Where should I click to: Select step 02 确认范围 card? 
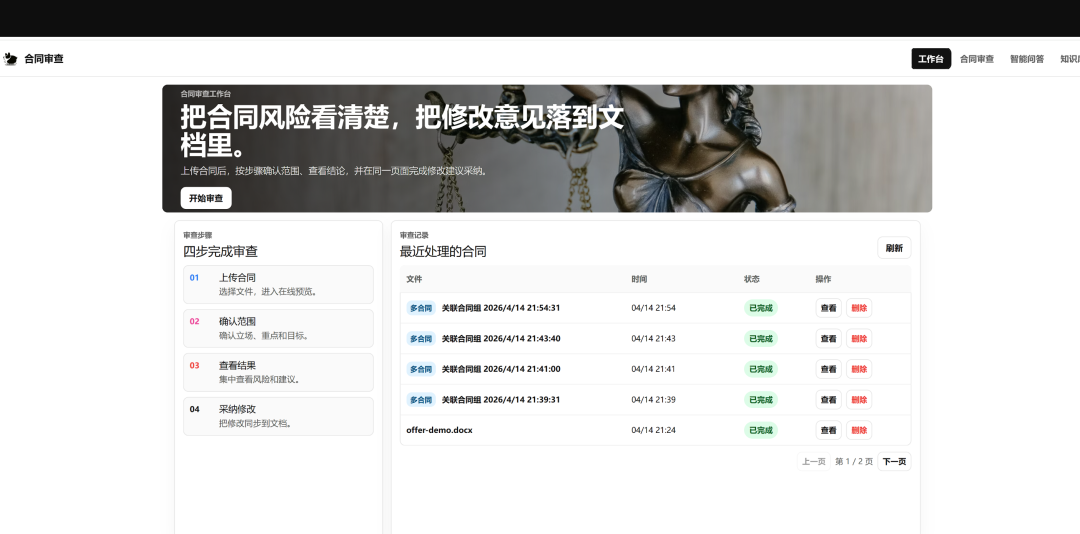point(278,328)
